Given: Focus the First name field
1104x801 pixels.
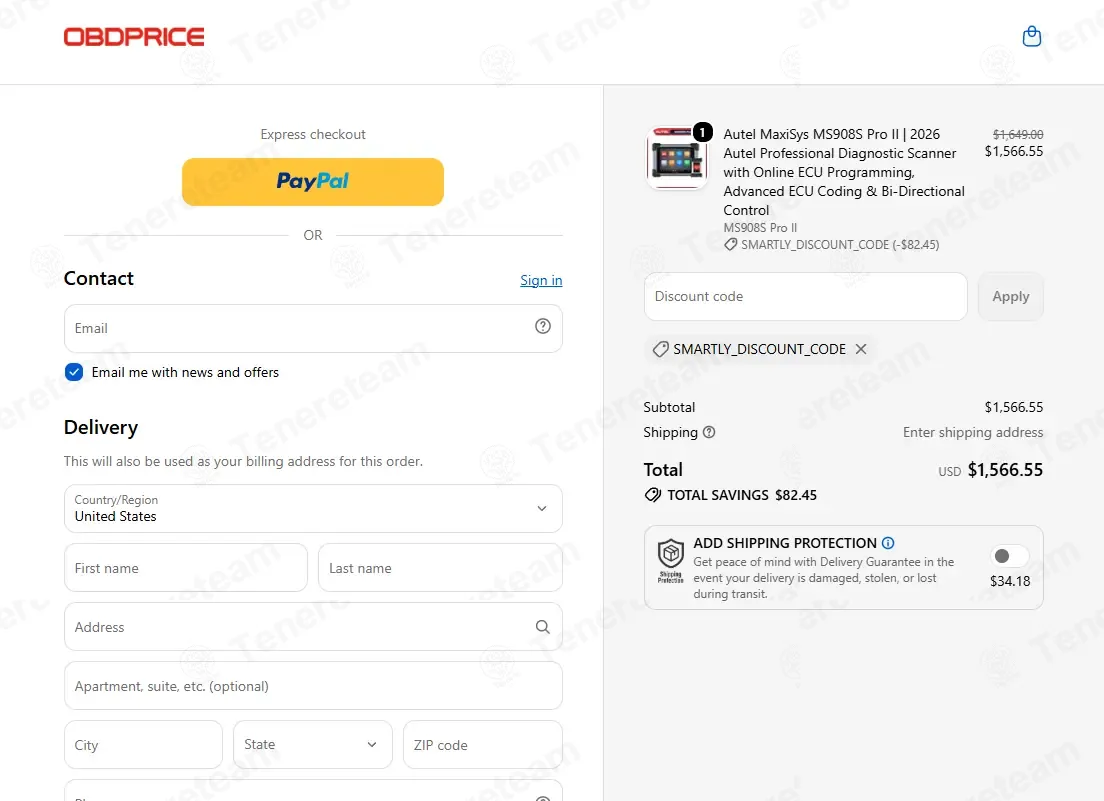Looking at the screenshot, I should [186, 567].
